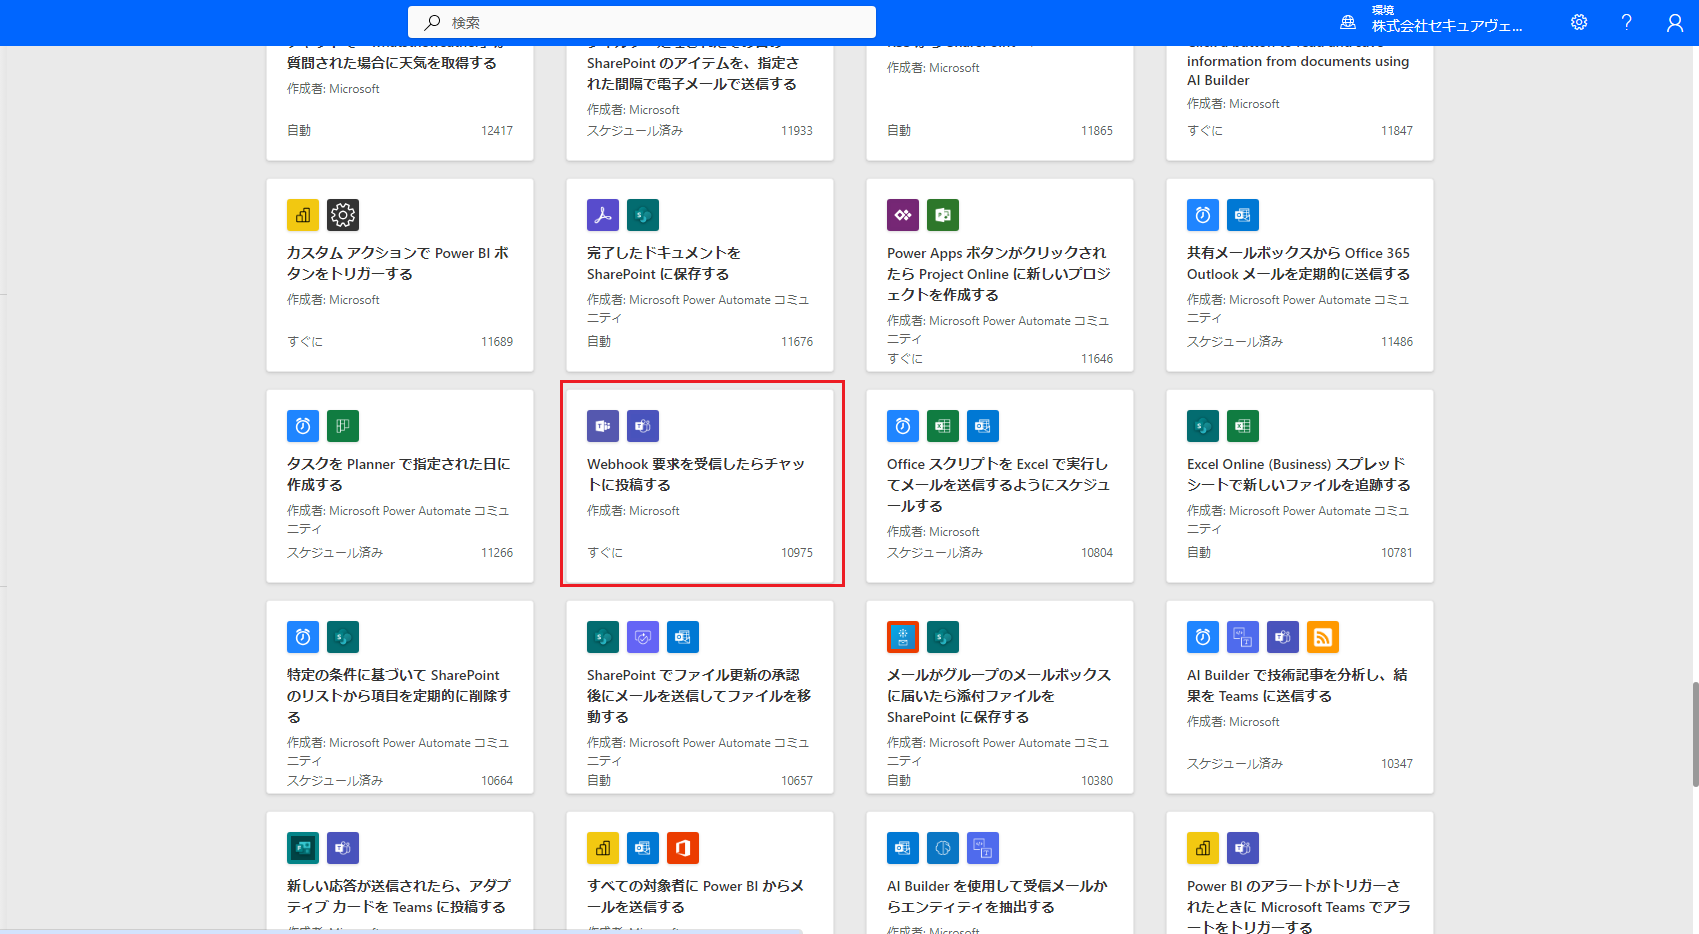Click the SharePoint icon on 完了したドキュメント card
This screenshot has width=1699, height=934.
643,215
